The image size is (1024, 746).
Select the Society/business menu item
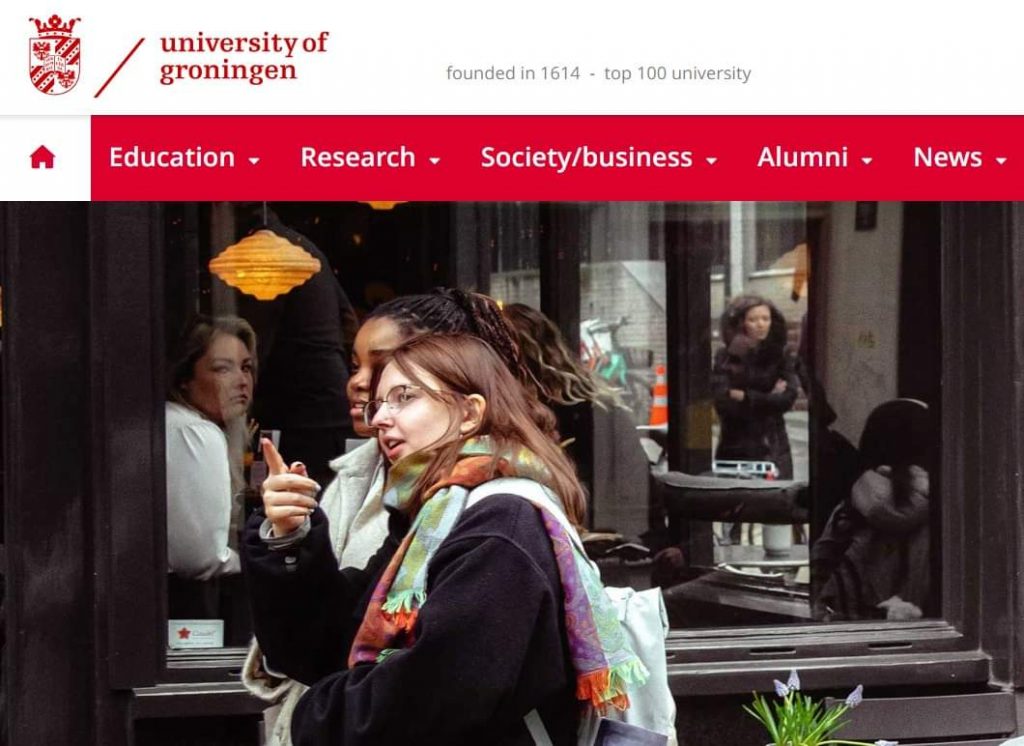point(586,157)
